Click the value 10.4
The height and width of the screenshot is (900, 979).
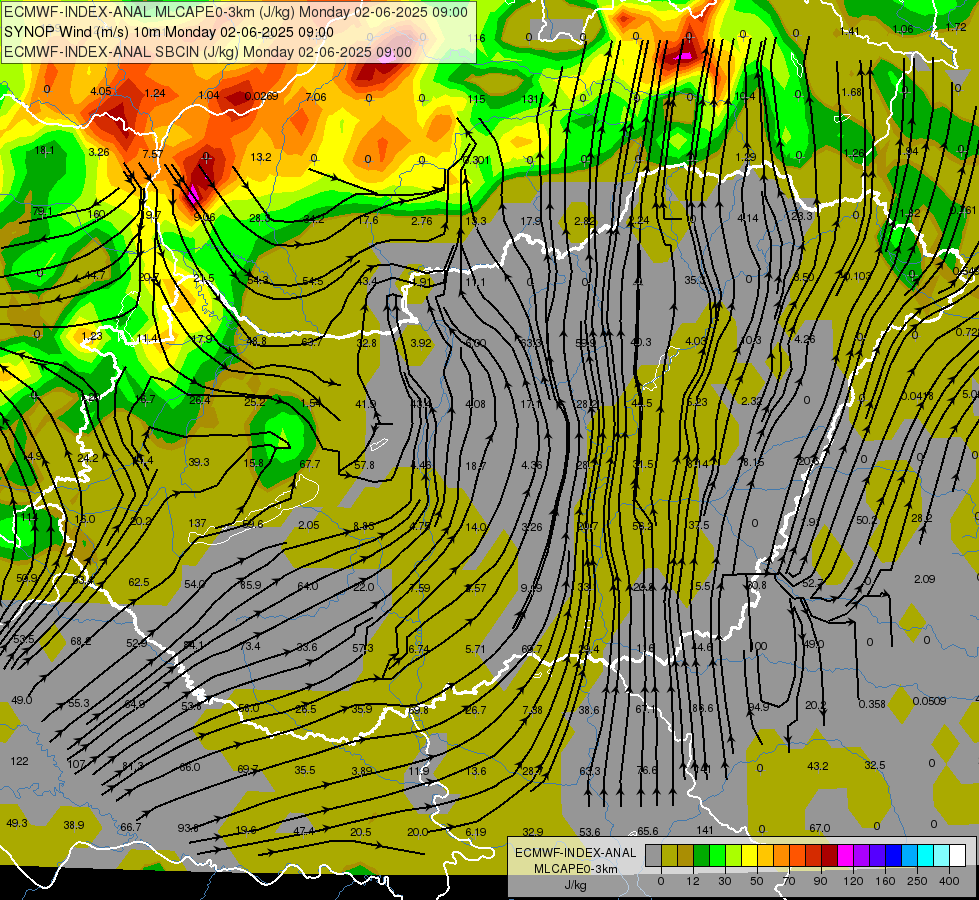click(745, 96)
